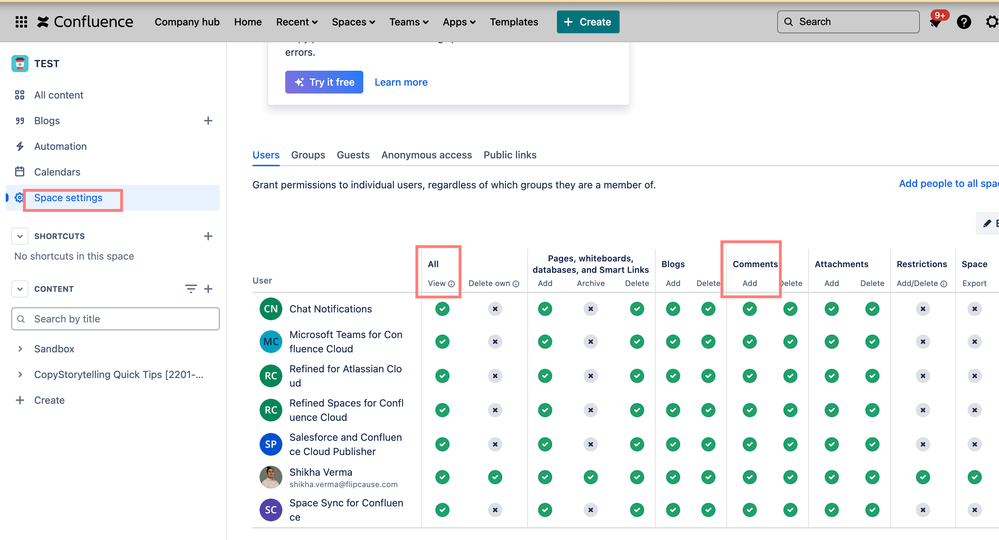Open Templates in the top navigation

point(514,22)
